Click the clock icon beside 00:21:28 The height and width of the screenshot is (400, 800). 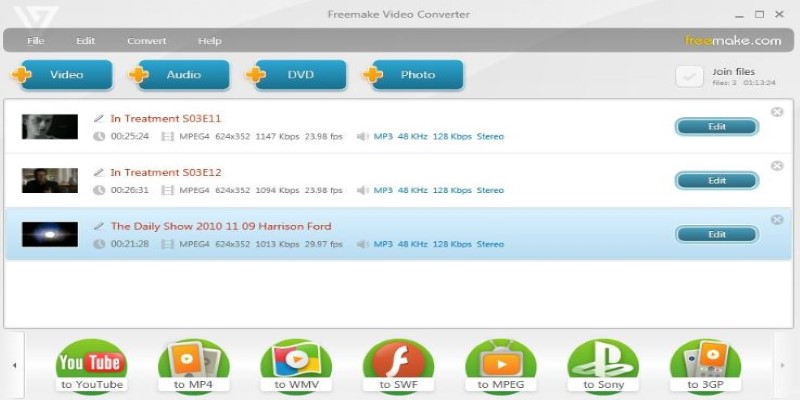click(x=99, y=244)
